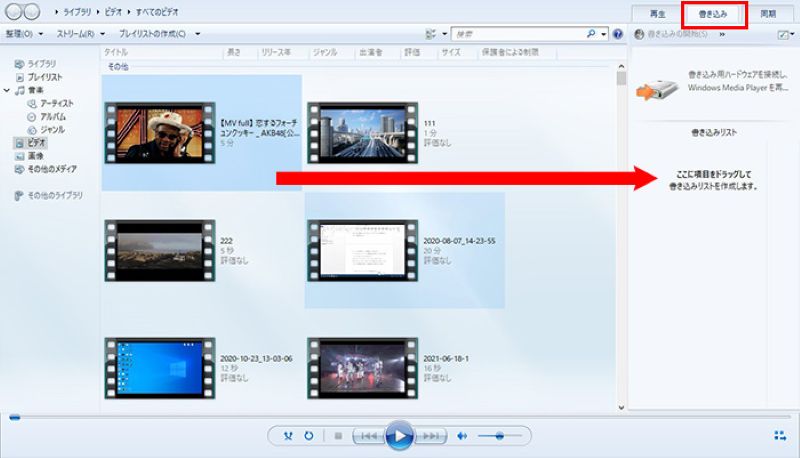Click the Stop playback button
This screenshot has width=800, height=458.
(338, 436)
